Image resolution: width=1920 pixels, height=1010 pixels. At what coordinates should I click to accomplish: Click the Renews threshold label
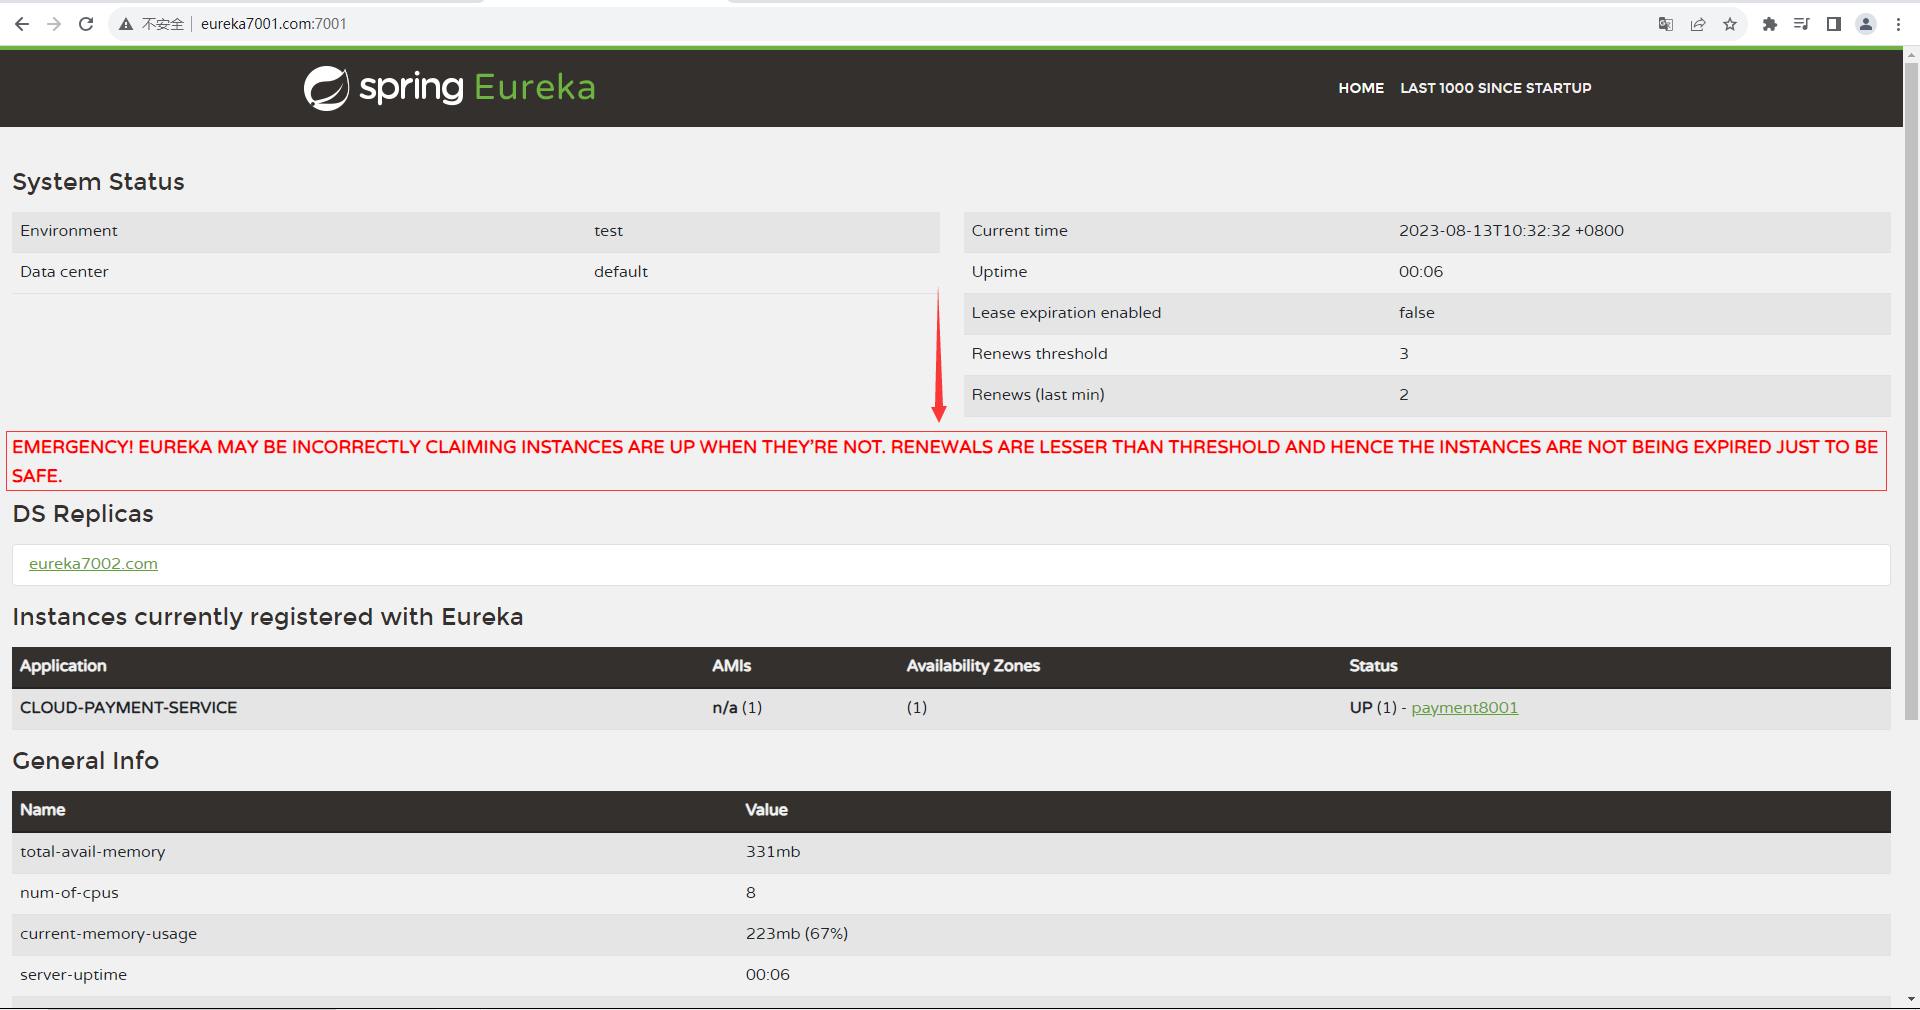[x=1039, y=354]
